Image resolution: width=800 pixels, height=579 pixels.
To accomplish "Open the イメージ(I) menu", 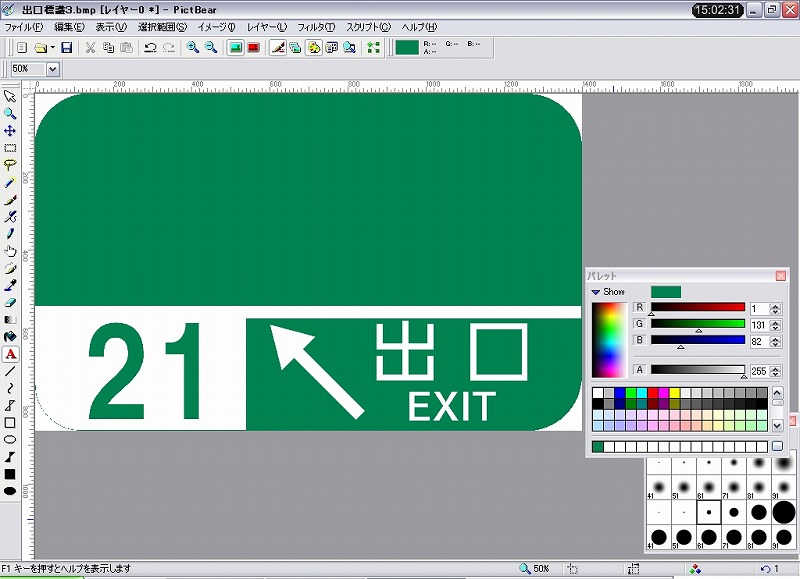I will (216, 27).
